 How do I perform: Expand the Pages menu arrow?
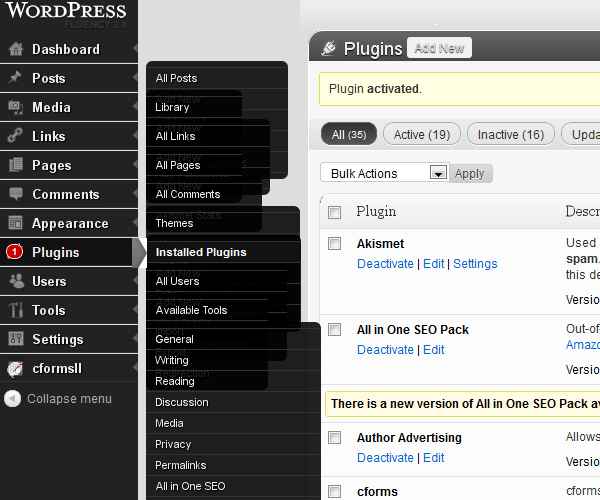click(135, 165)
